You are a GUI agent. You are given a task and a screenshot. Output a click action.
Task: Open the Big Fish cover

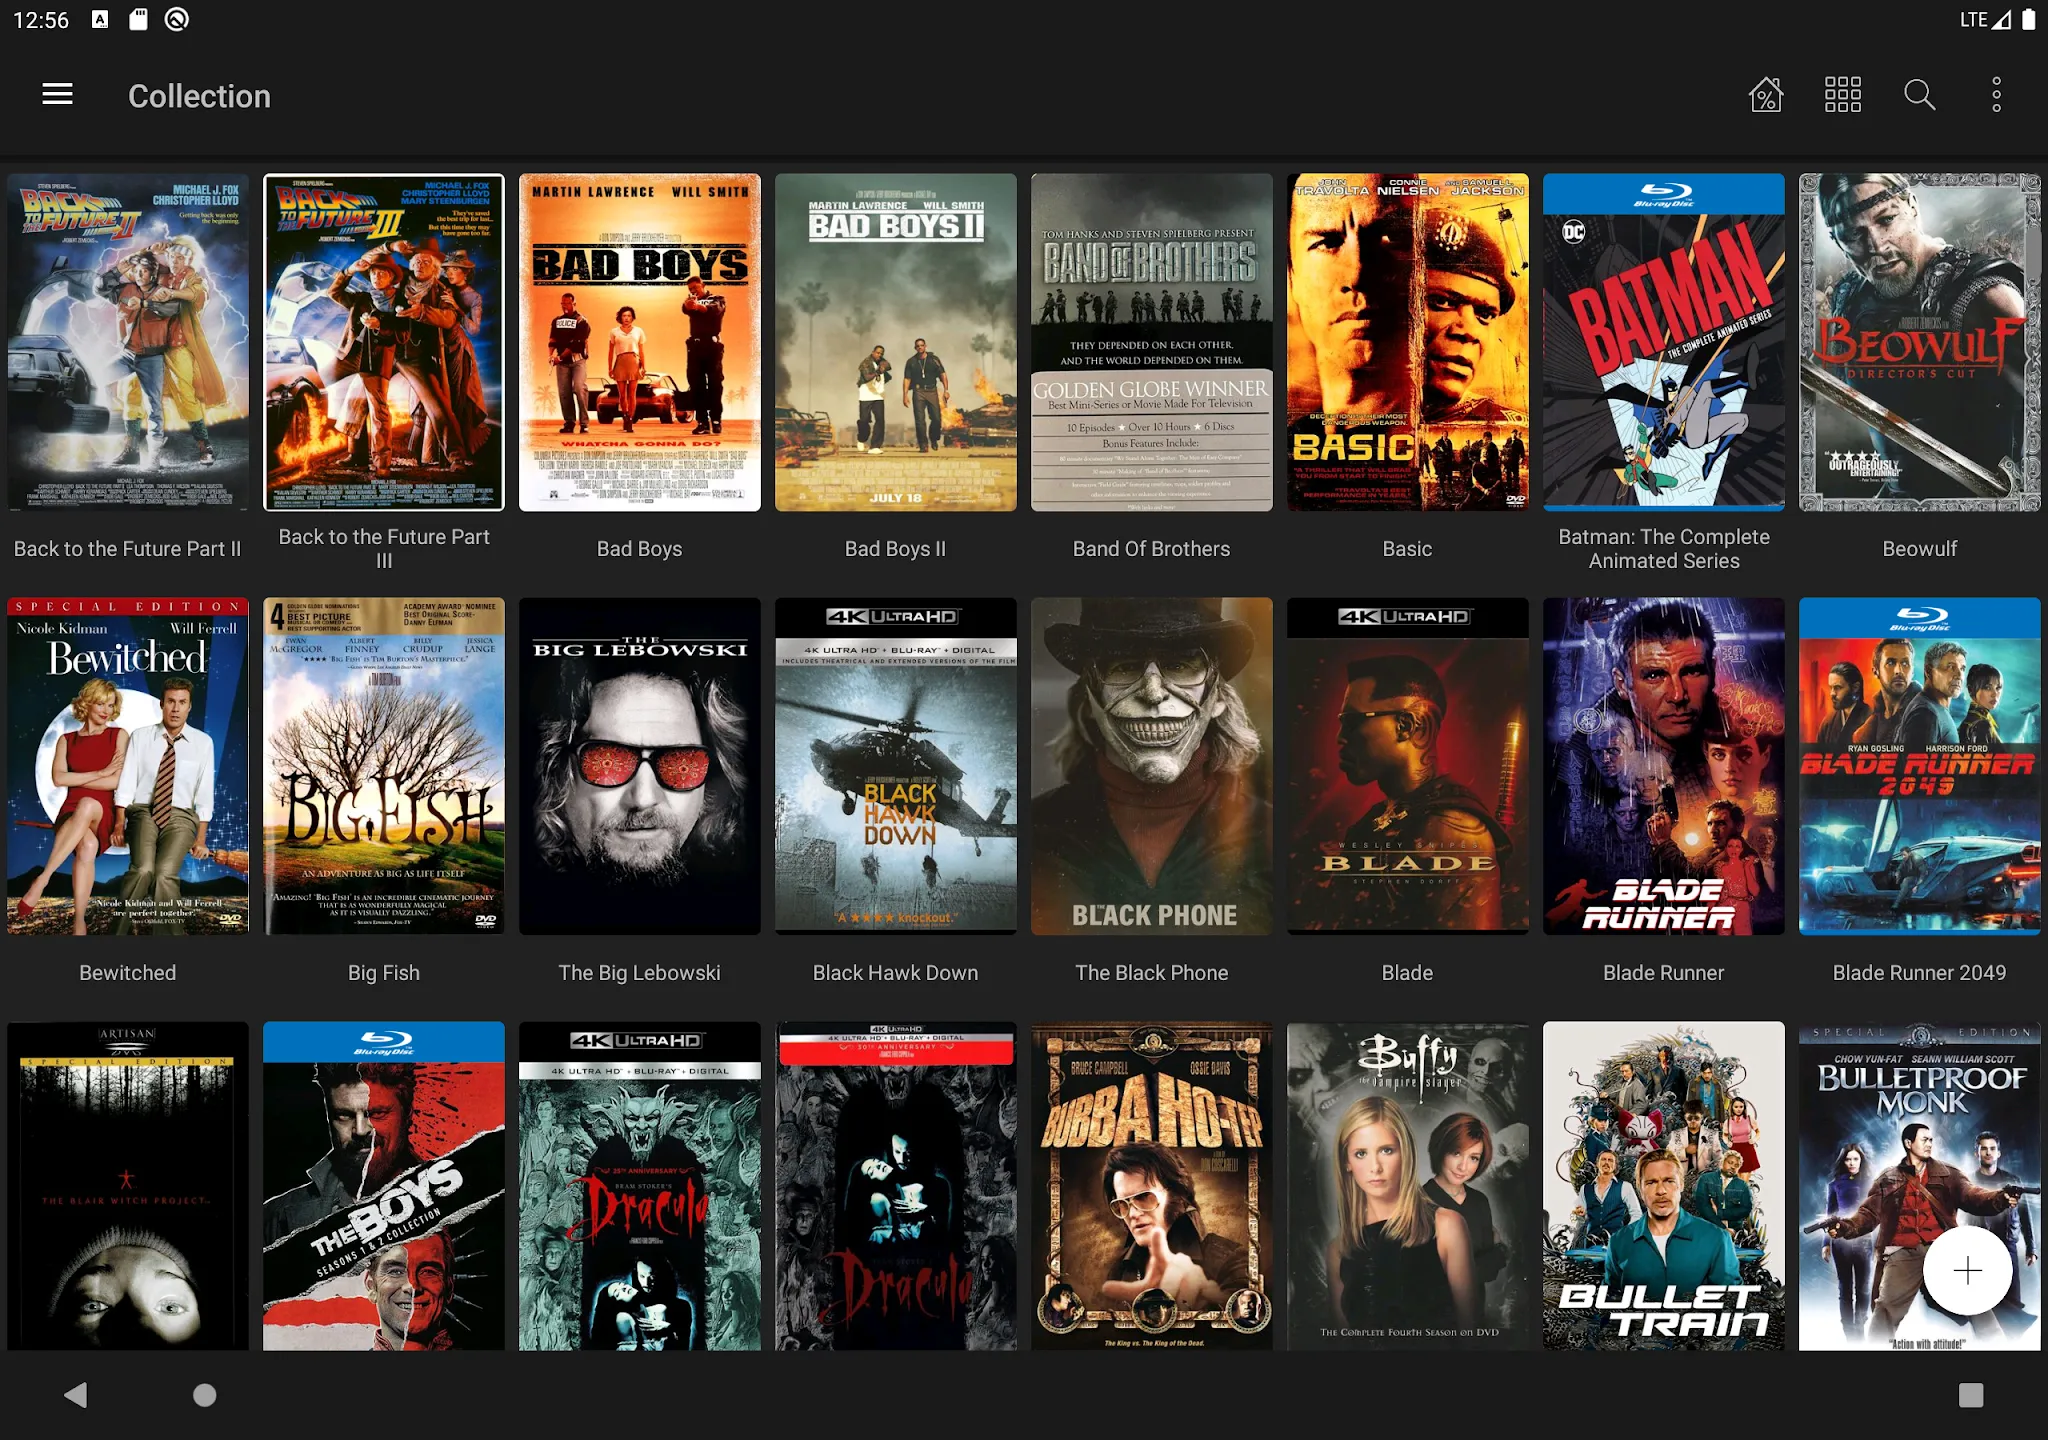[x=384, y=766]
